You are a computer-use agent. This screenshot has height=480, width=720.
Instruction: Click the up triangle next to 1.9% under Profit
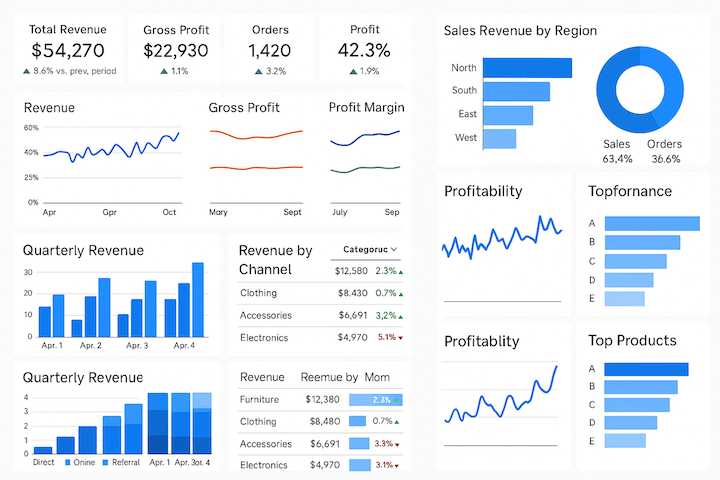pos(353,71)
